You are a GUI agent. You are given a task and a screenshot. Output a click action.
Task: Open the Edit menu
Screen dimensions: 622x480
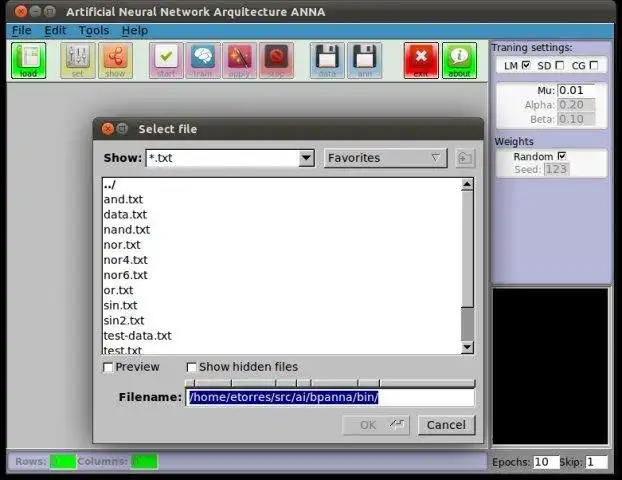pos(55,31)
